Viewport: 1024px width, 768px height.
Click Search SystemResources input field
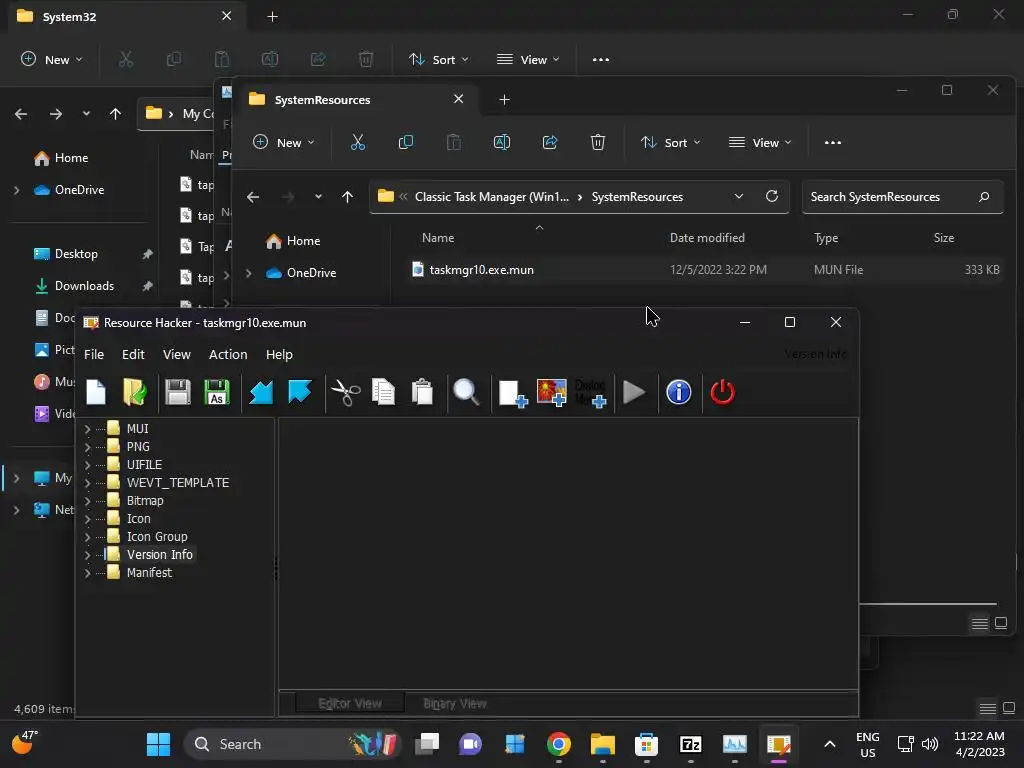point(902,197)
